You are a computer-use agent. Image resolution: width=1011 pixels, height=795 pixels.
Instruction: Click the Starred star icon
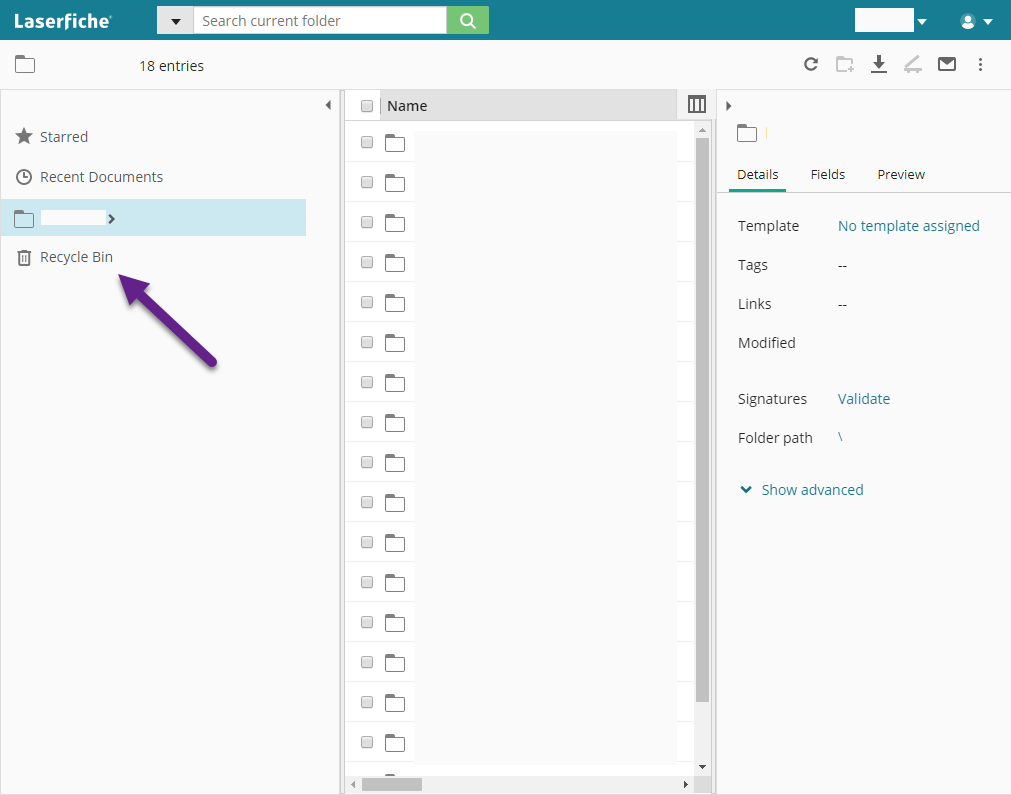24,136
